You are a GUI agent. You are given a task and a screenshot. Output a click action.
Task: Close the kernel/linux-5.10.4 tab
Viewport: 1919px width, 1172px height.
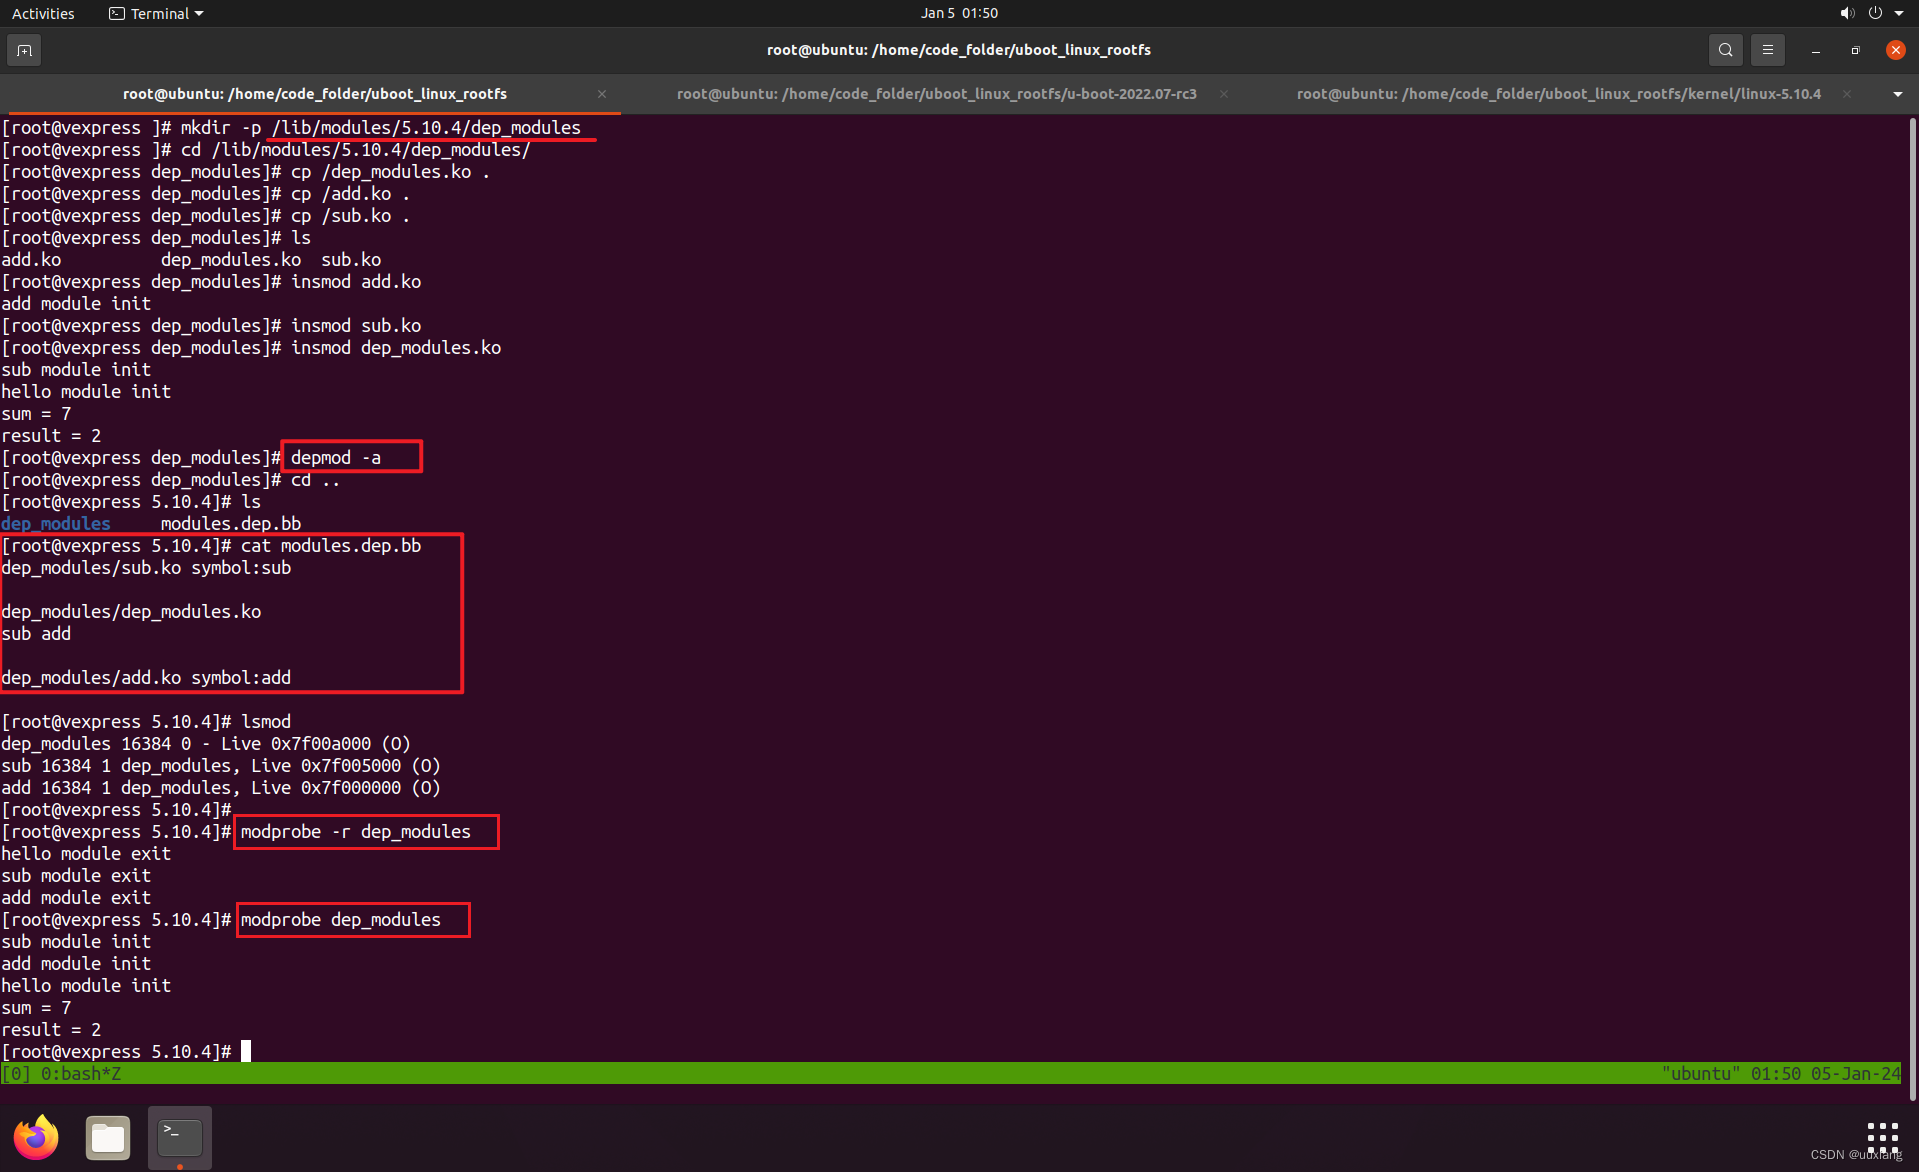click(1847, 94)
